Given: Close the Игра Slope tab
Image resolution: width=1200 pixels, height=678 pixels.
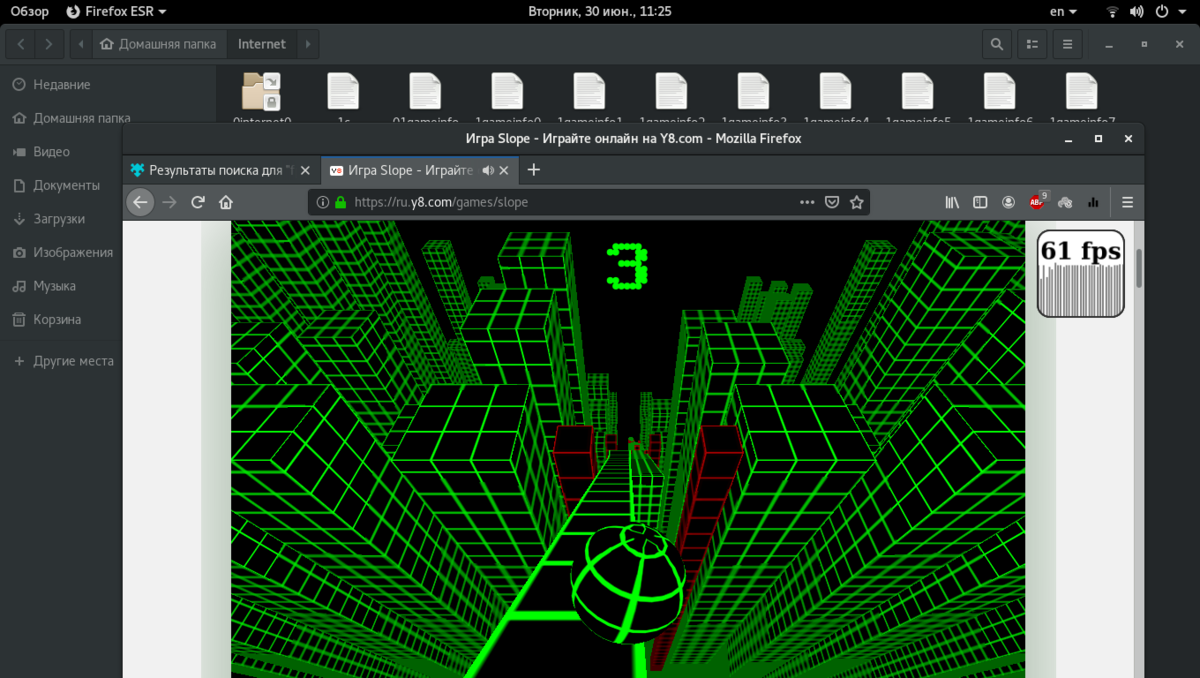Looking at the screenshot, I should pos(504,171).
